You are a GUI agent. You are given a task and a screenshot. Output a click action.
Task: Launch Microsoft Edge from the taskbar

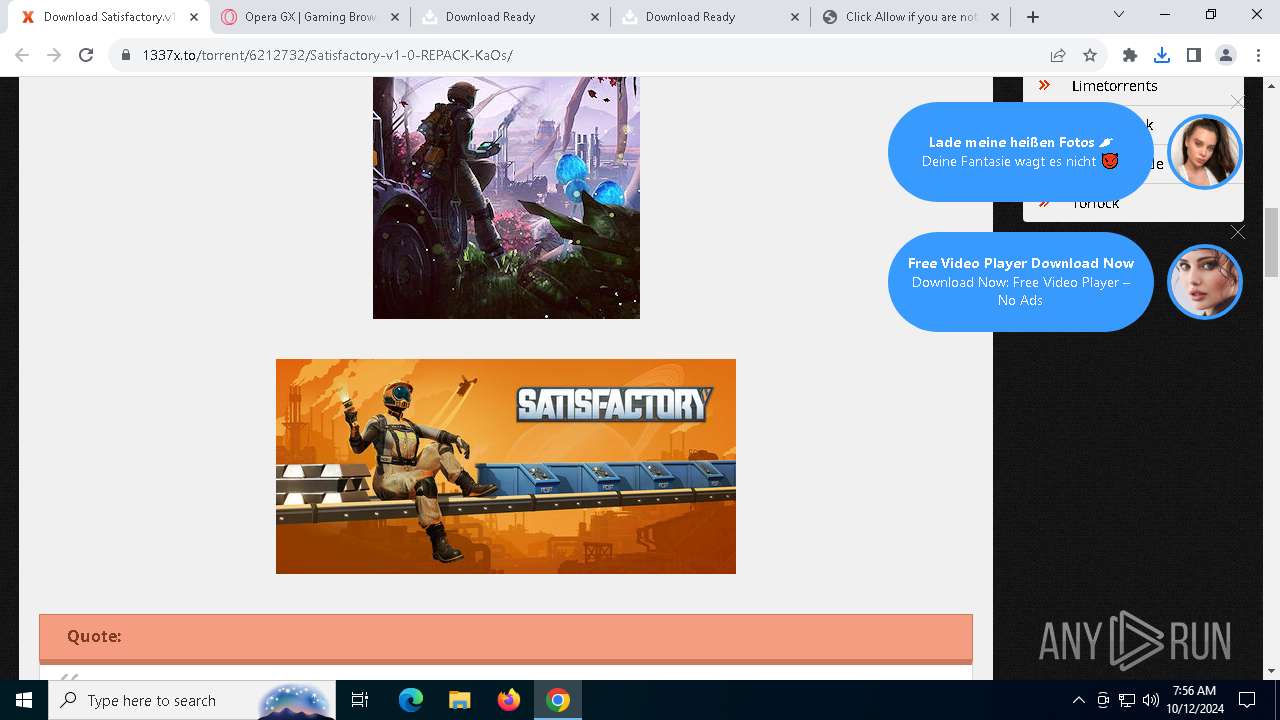tap(411, 700)
